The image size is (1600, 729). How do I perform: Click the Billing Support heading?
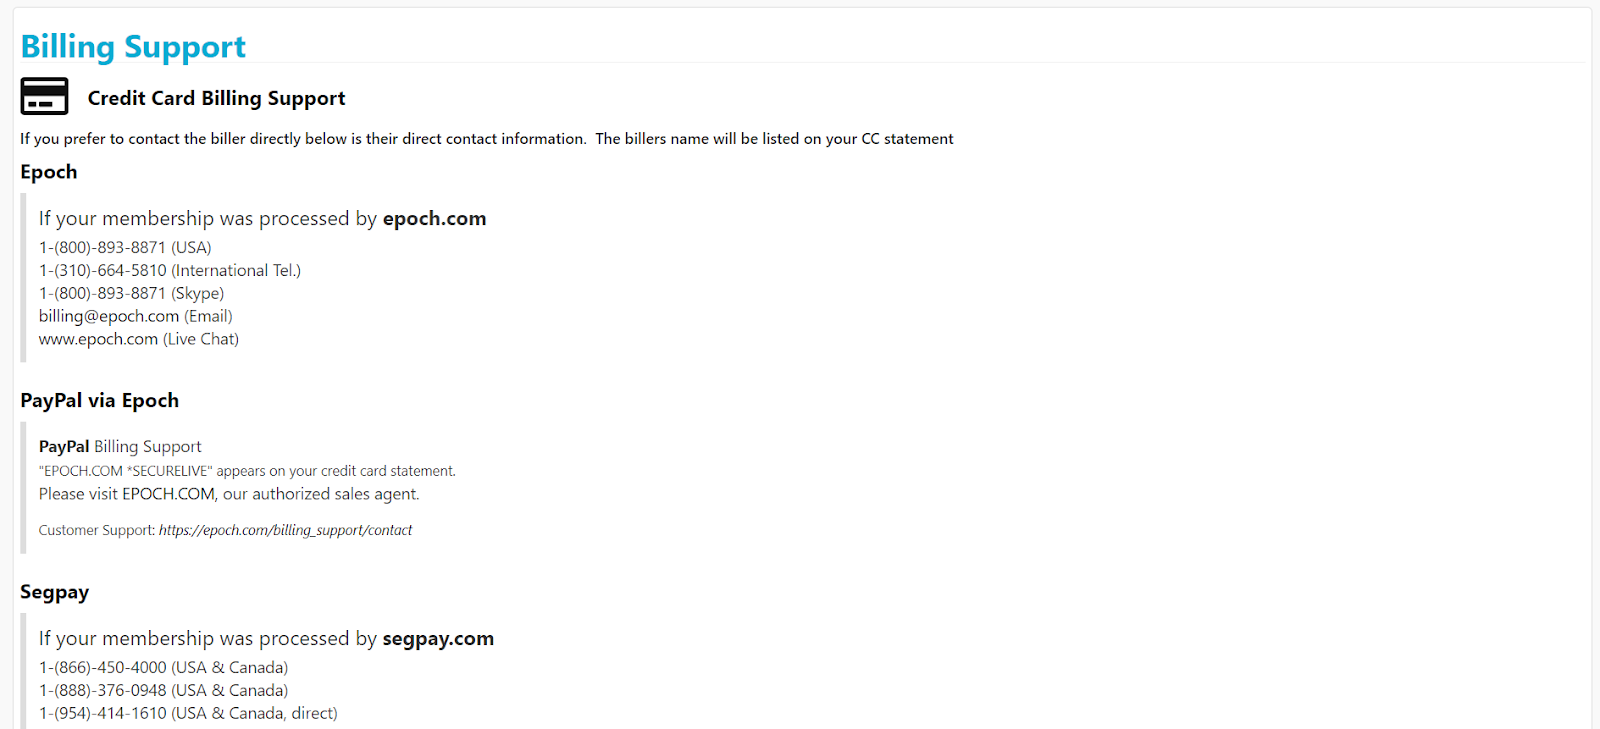133,47
